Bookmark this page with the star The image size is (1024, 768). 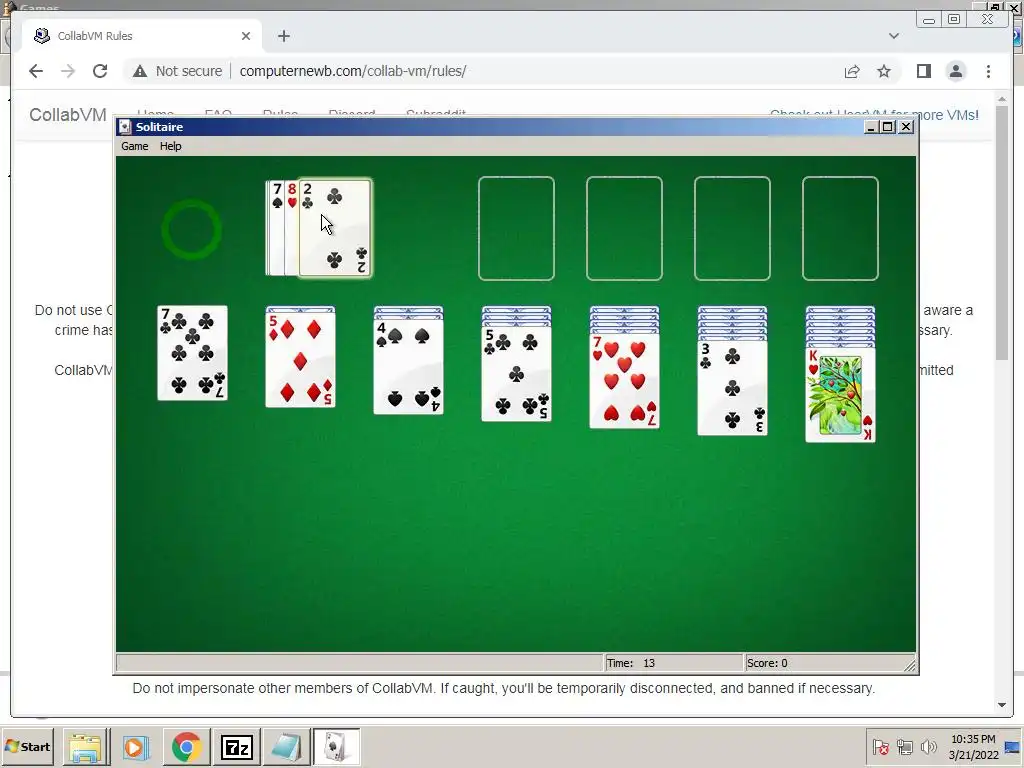coord(884,71)
